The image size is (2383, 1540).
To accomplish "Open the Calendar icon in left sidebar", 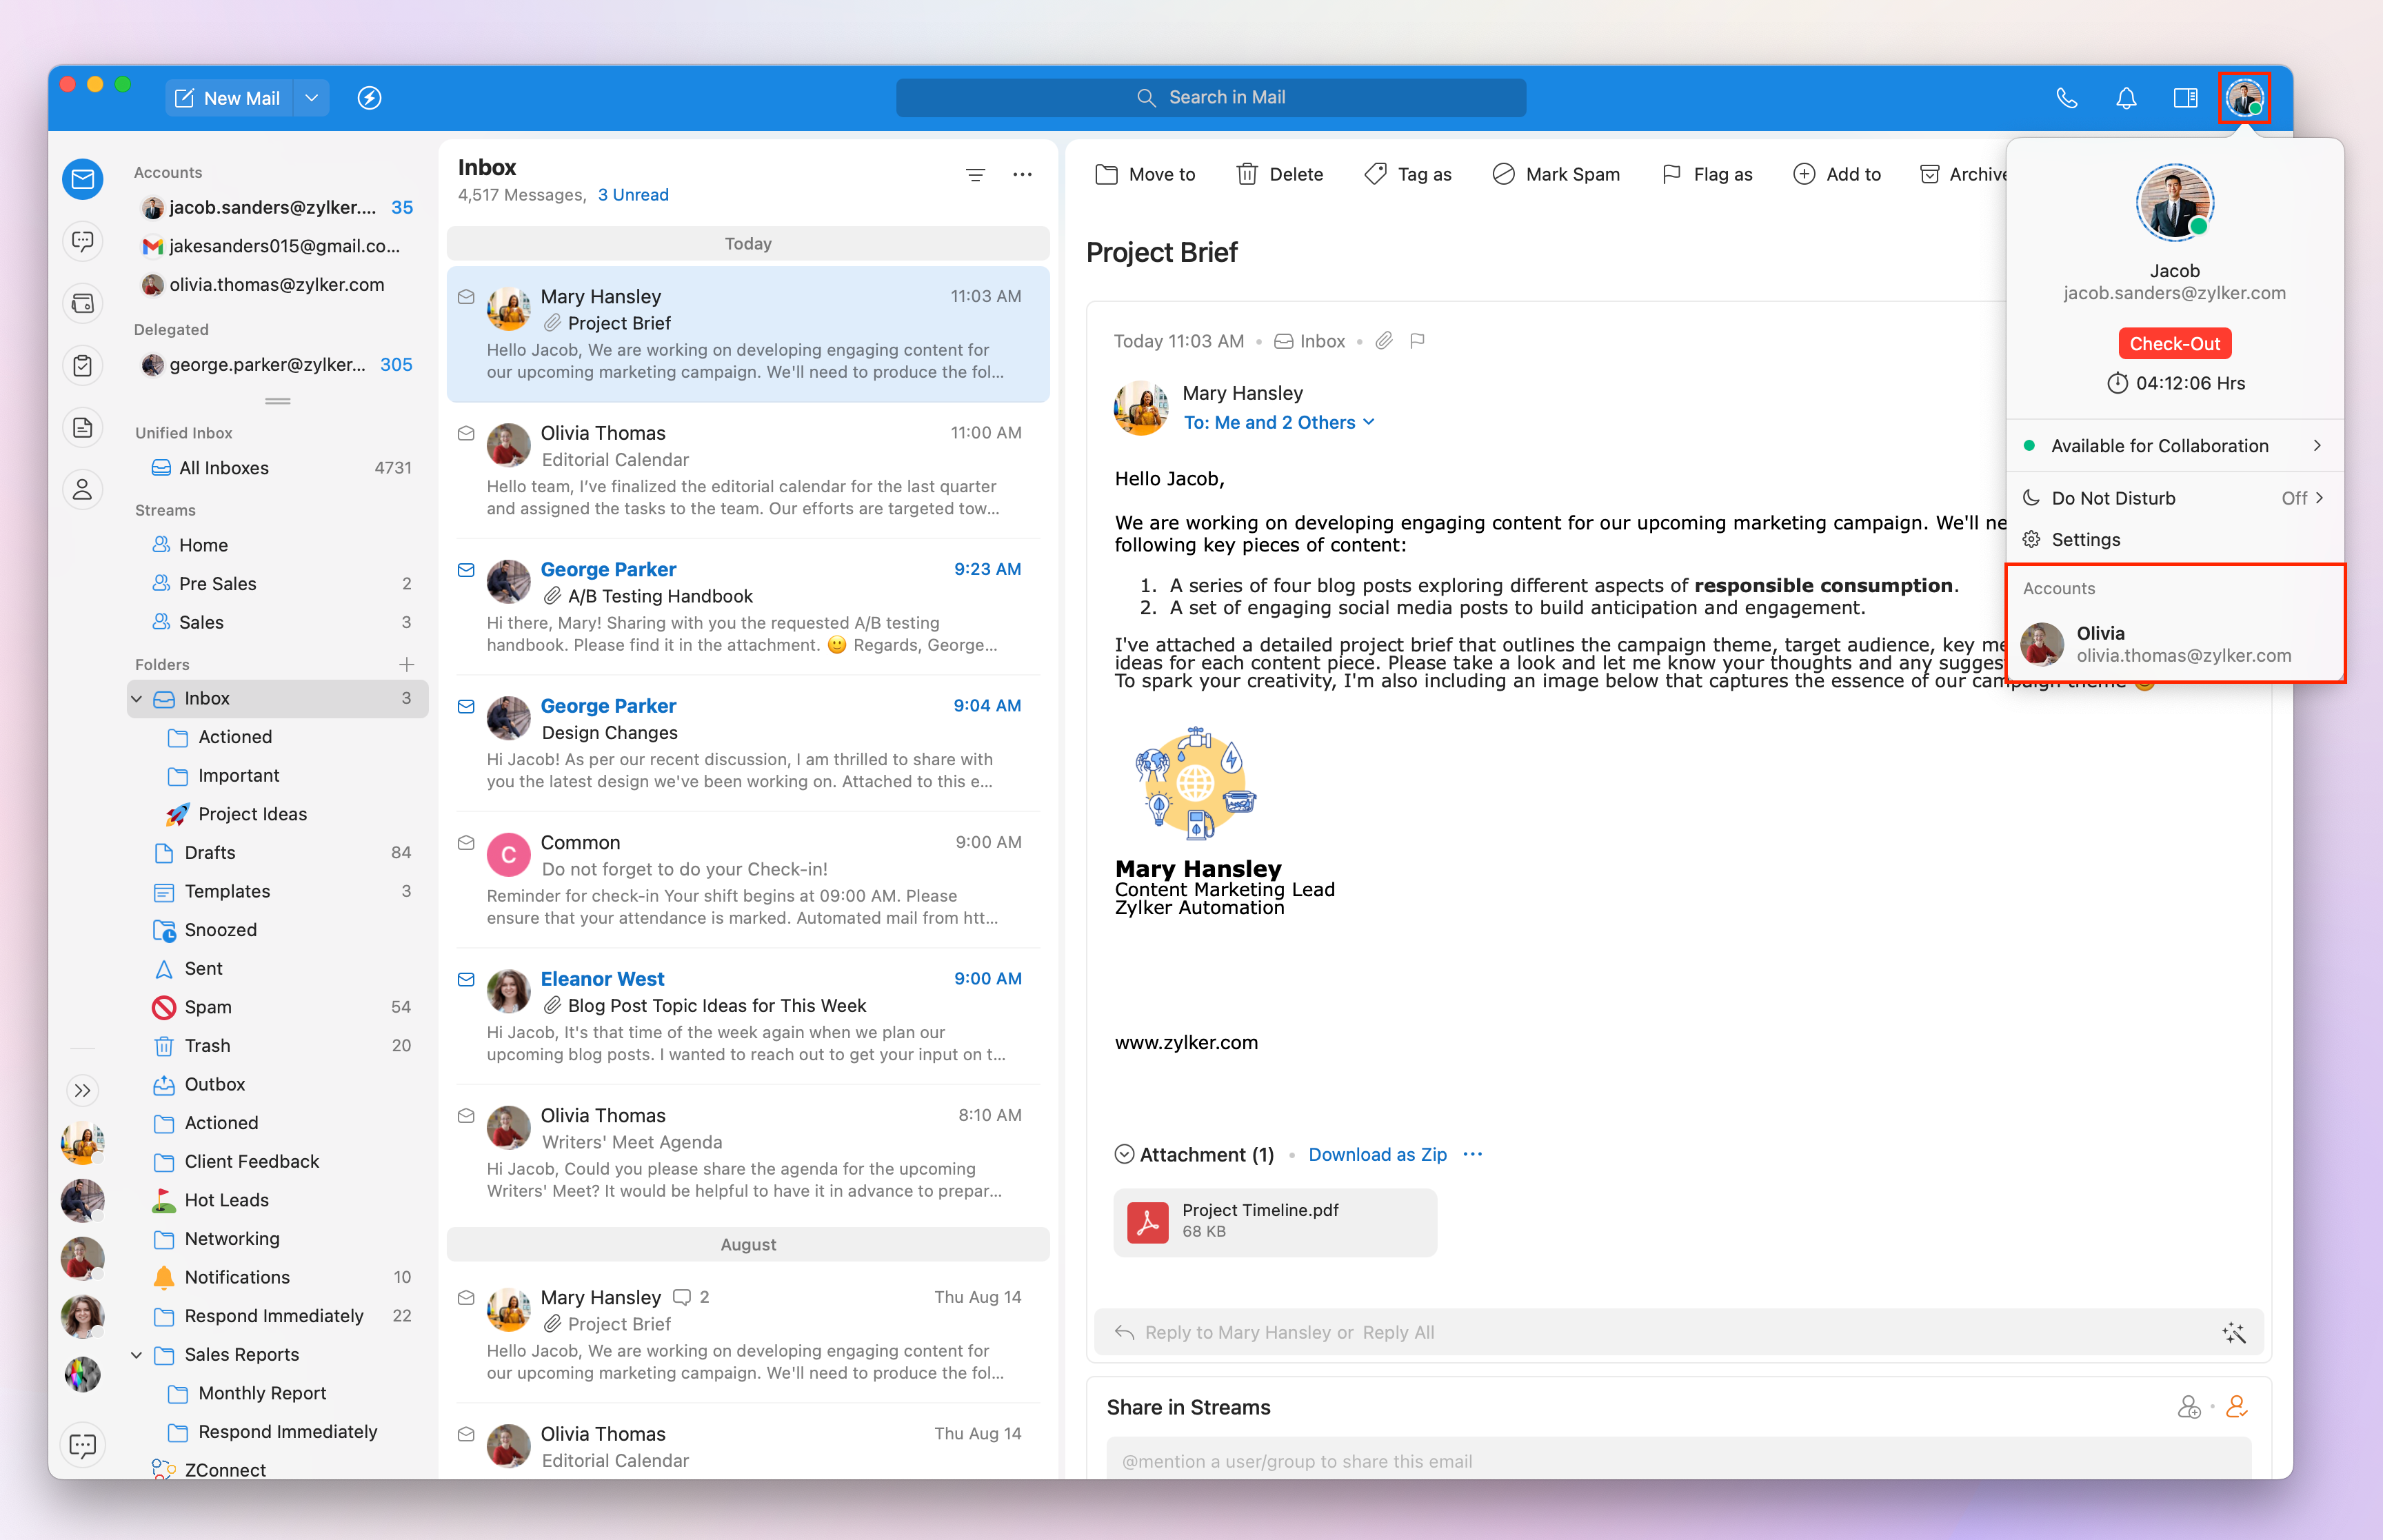I will [83, 304].
